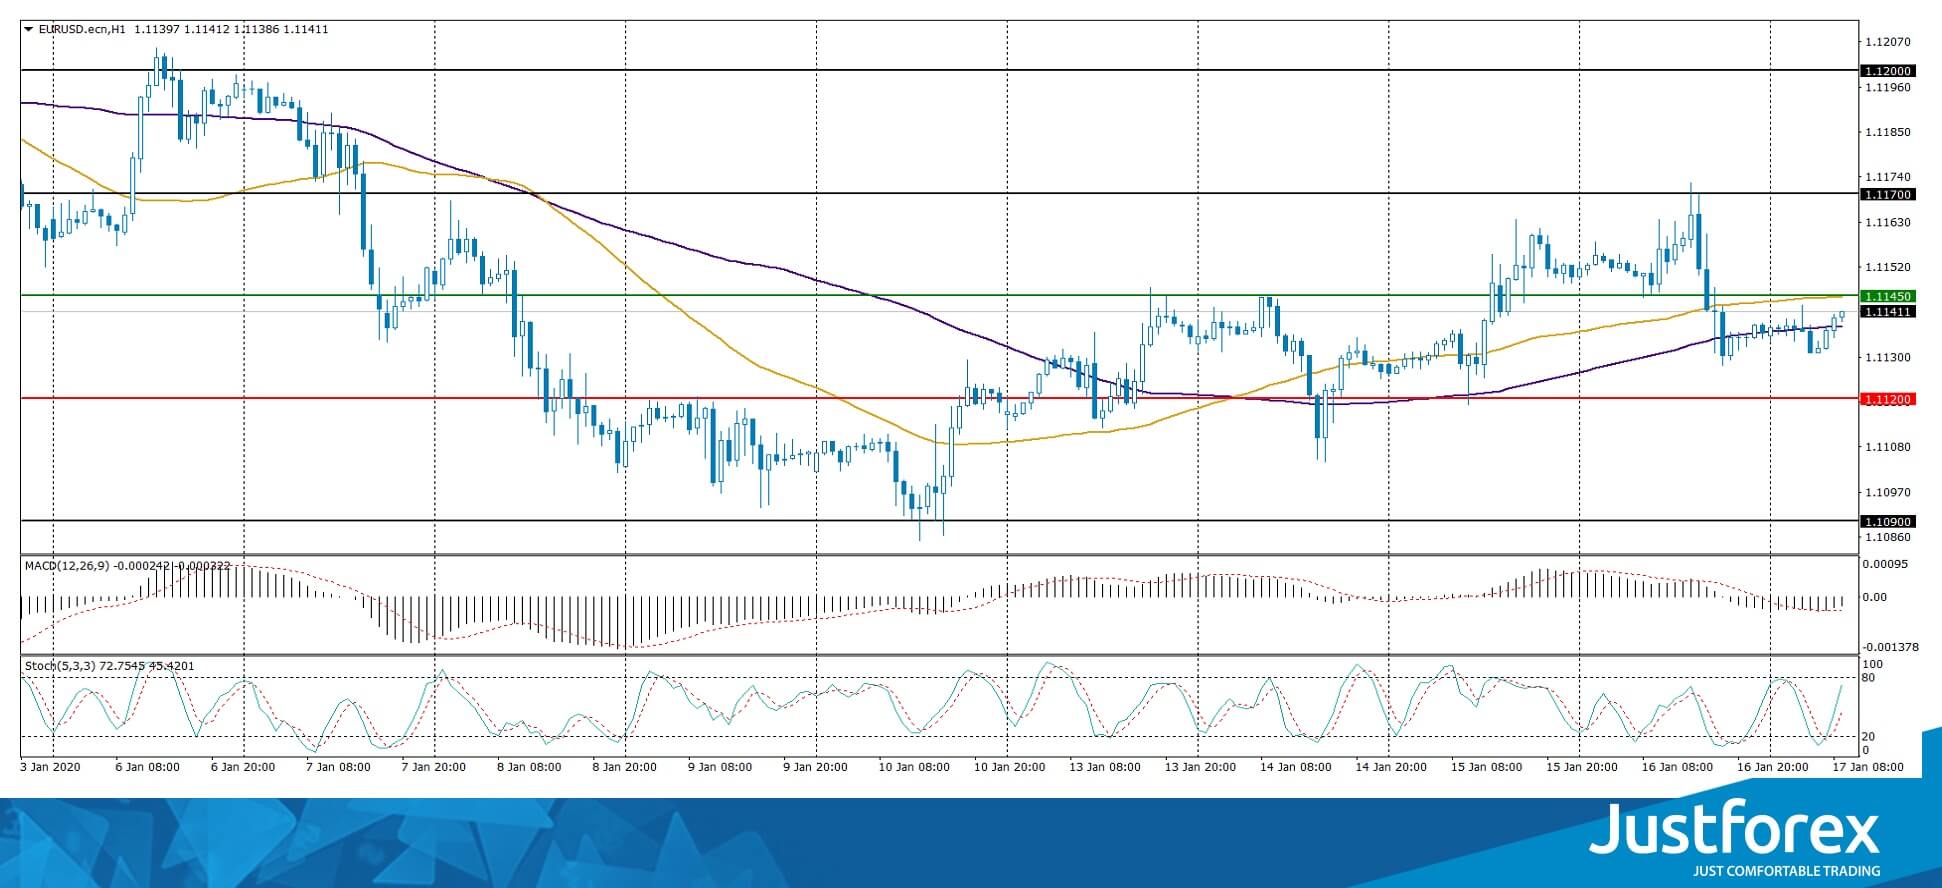Image resolution: width=1942 pixels, height=888 pixels.
Task: Click the JUST COMFORTABLE TRADING tagline
Action: [x=1786, y=871]
